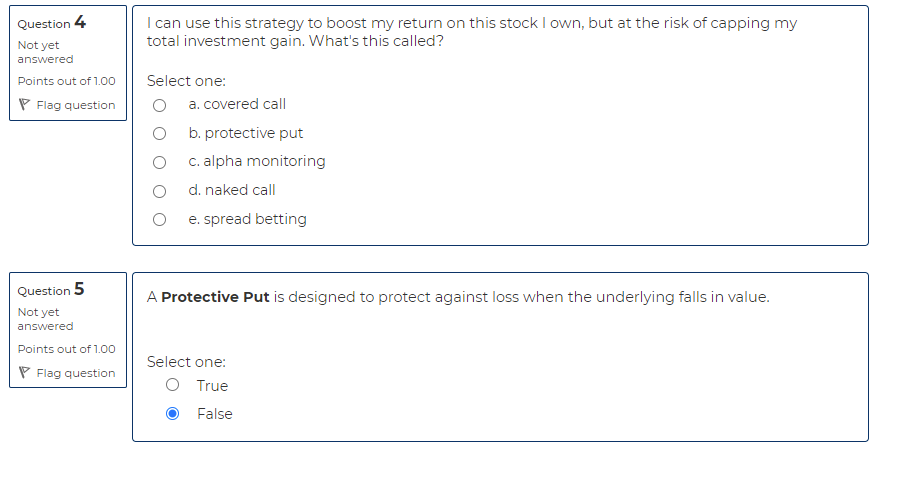Select the True radio button in Question 5
This screenshot has height=482, width=897.
tap(173, 385)
